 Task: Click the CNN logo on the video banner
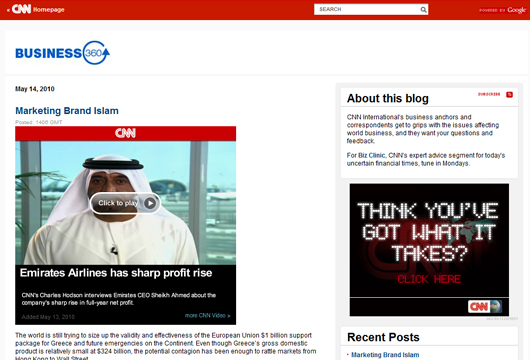(125, 133)
